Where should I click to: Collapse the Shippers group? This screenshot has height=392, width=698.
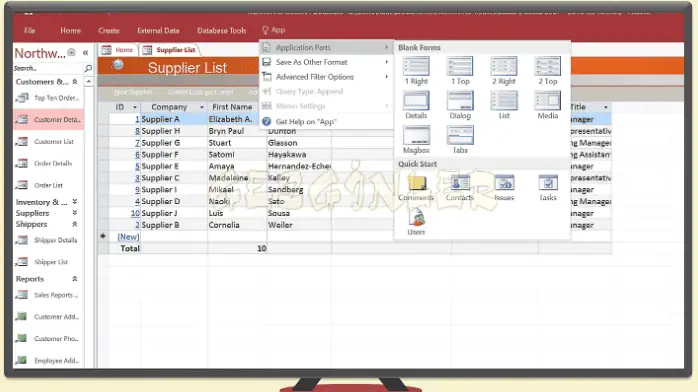[x=75, y=224]
